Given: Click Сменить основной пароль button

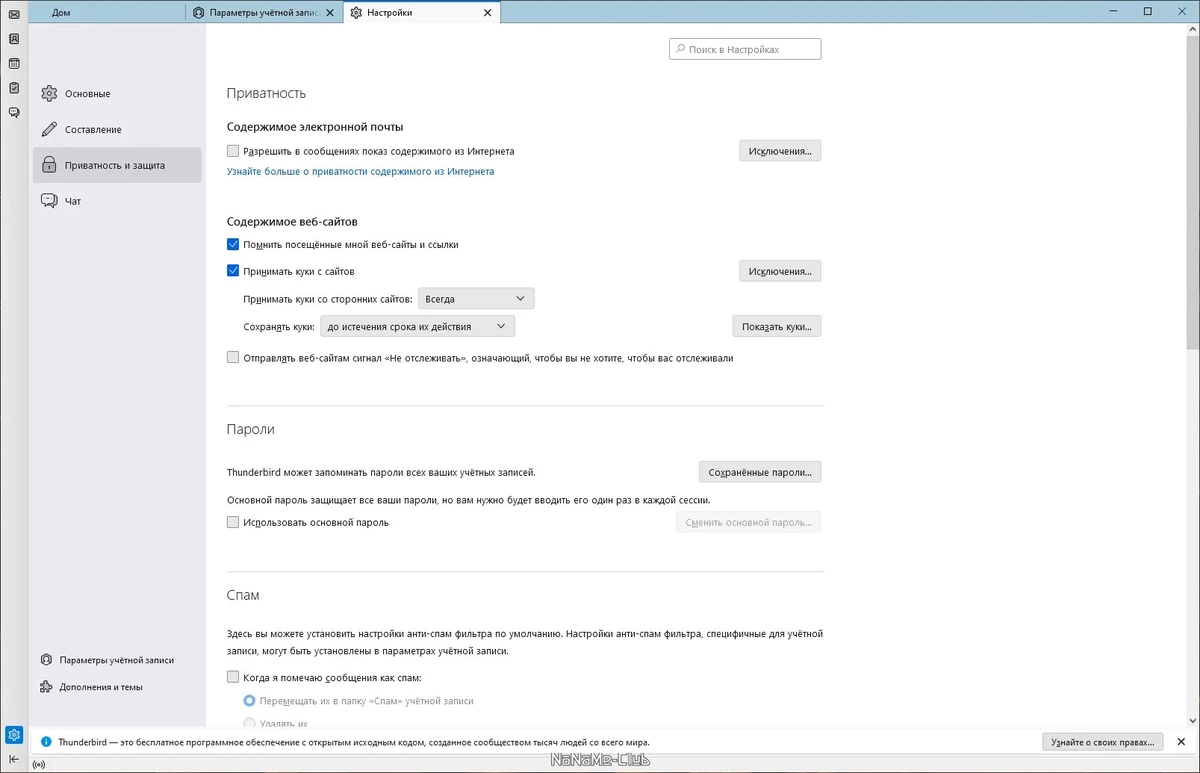Looking at the screenshot, I should (749, 522).
